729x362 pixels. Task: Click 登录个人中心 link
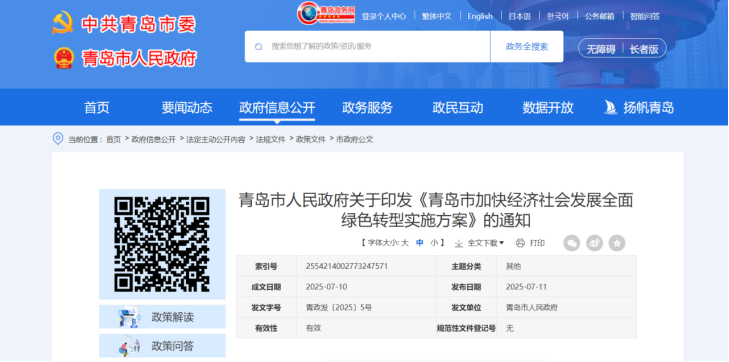[x=384, y=16]
